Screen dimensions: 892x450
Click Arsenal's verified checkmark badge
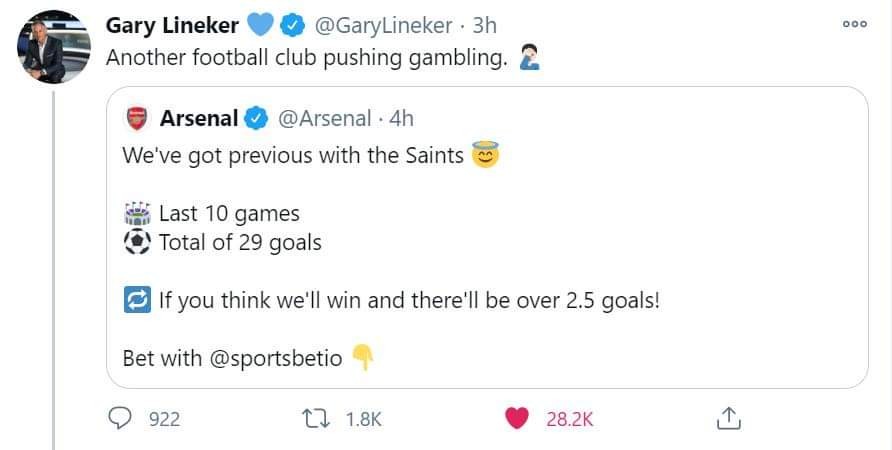(255, 118)
